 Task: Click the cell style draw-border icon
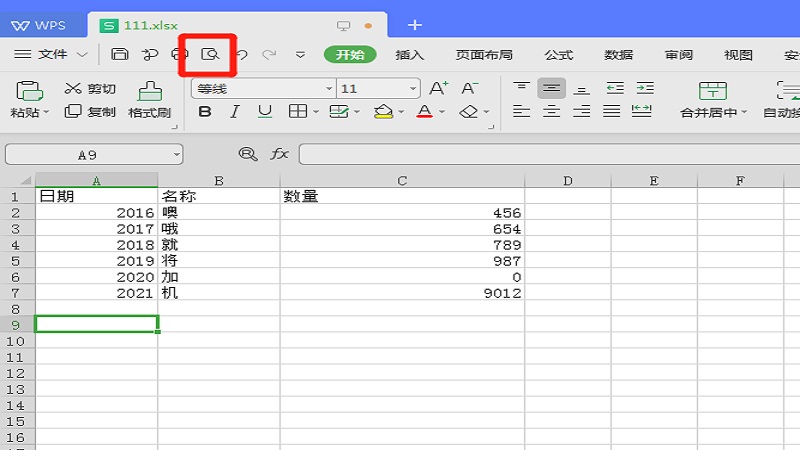[x=339, y=111]
